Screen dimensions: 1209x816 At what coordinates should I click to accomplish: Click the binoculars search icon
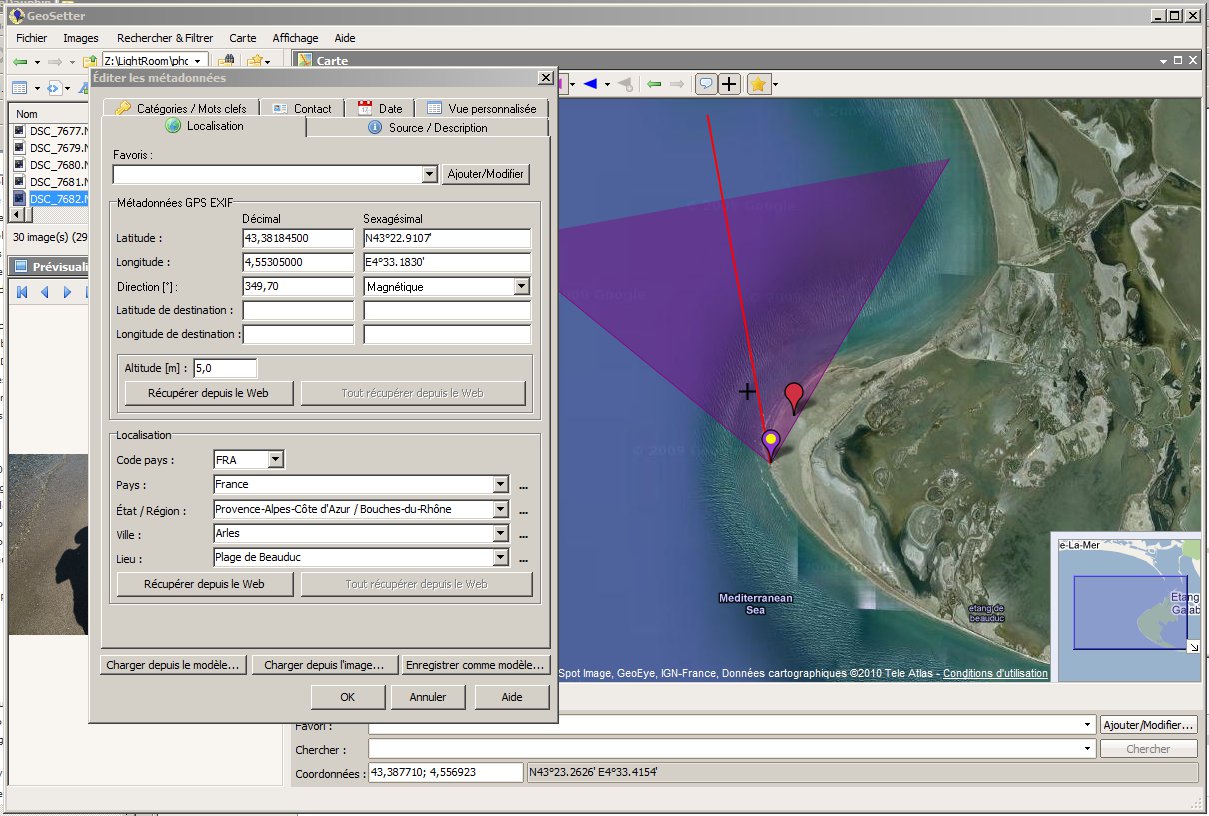coord(226,62)
